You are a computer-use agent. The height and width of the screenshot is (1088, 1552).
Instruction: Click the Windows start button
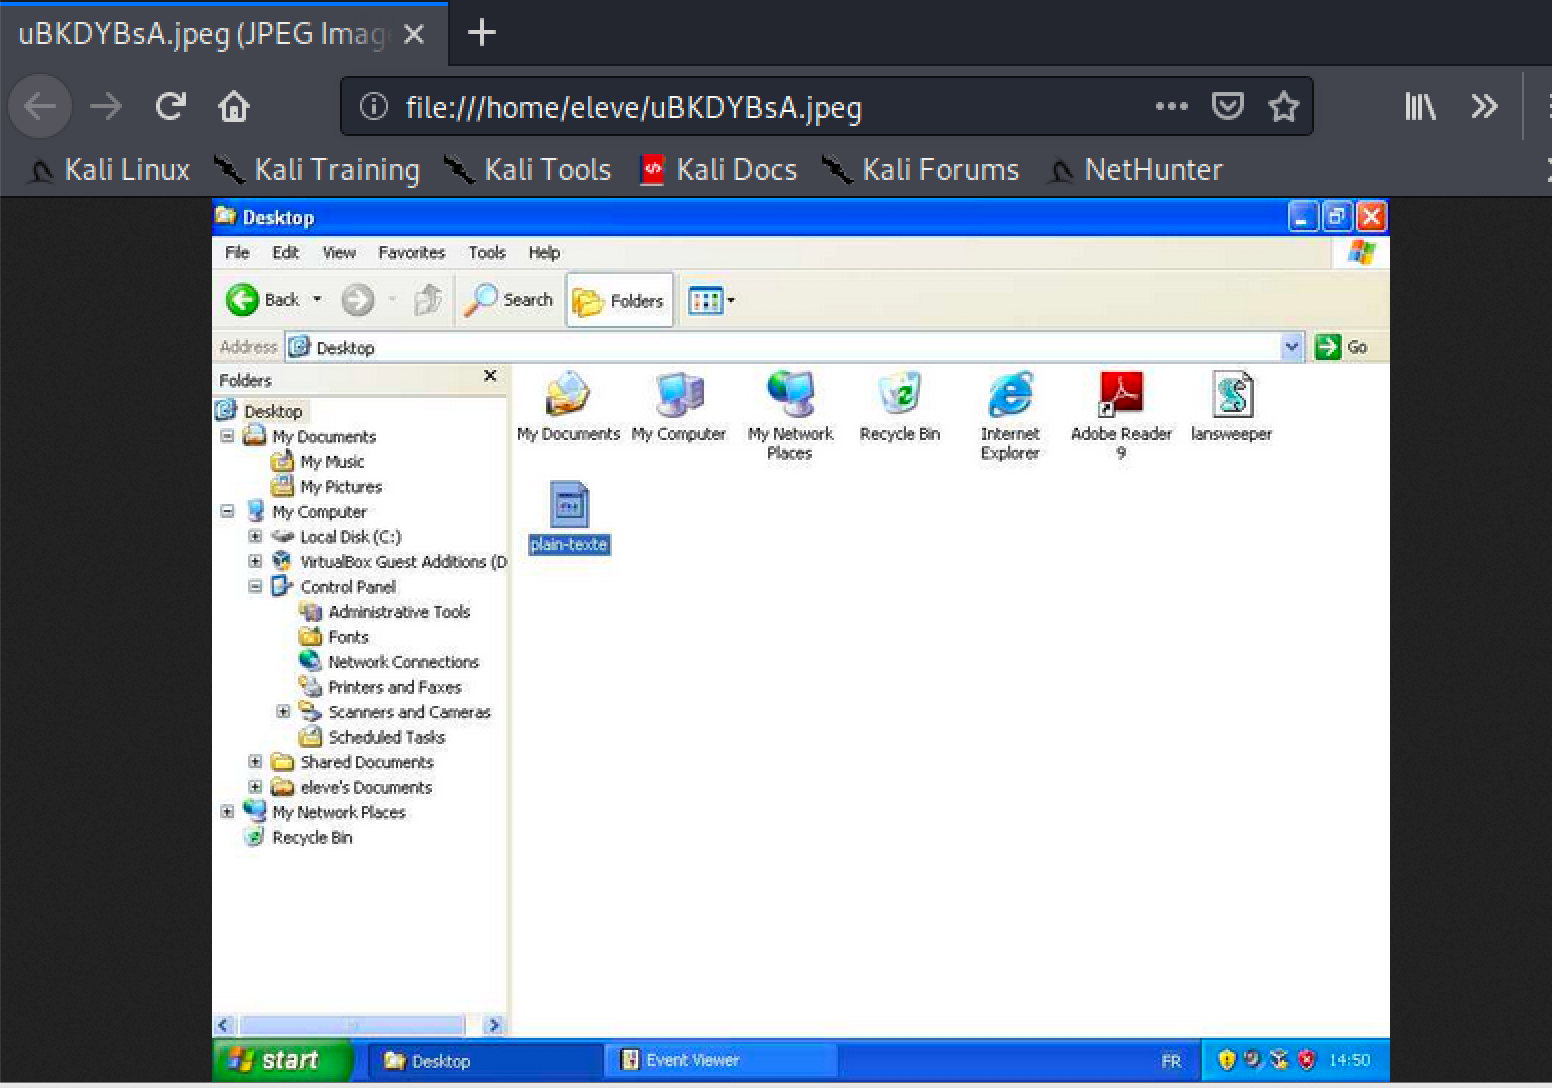click(x=282, y=1060)
